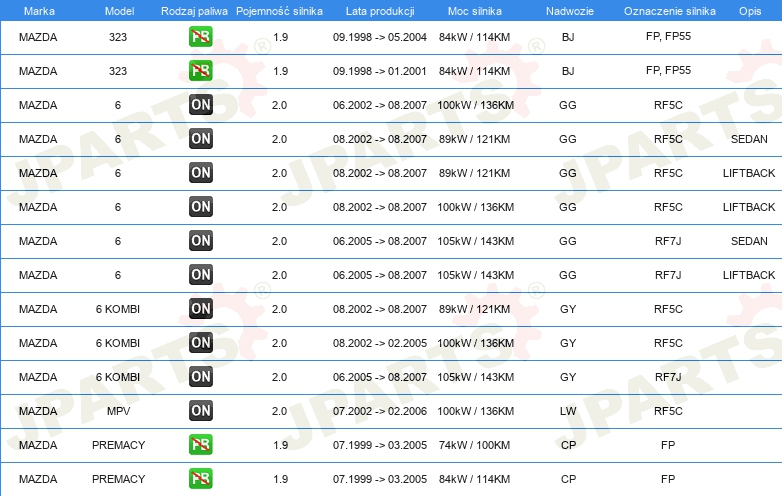Click the PB fuel icon in the 323 row ending 01.2001

click(x=200, y=70)
